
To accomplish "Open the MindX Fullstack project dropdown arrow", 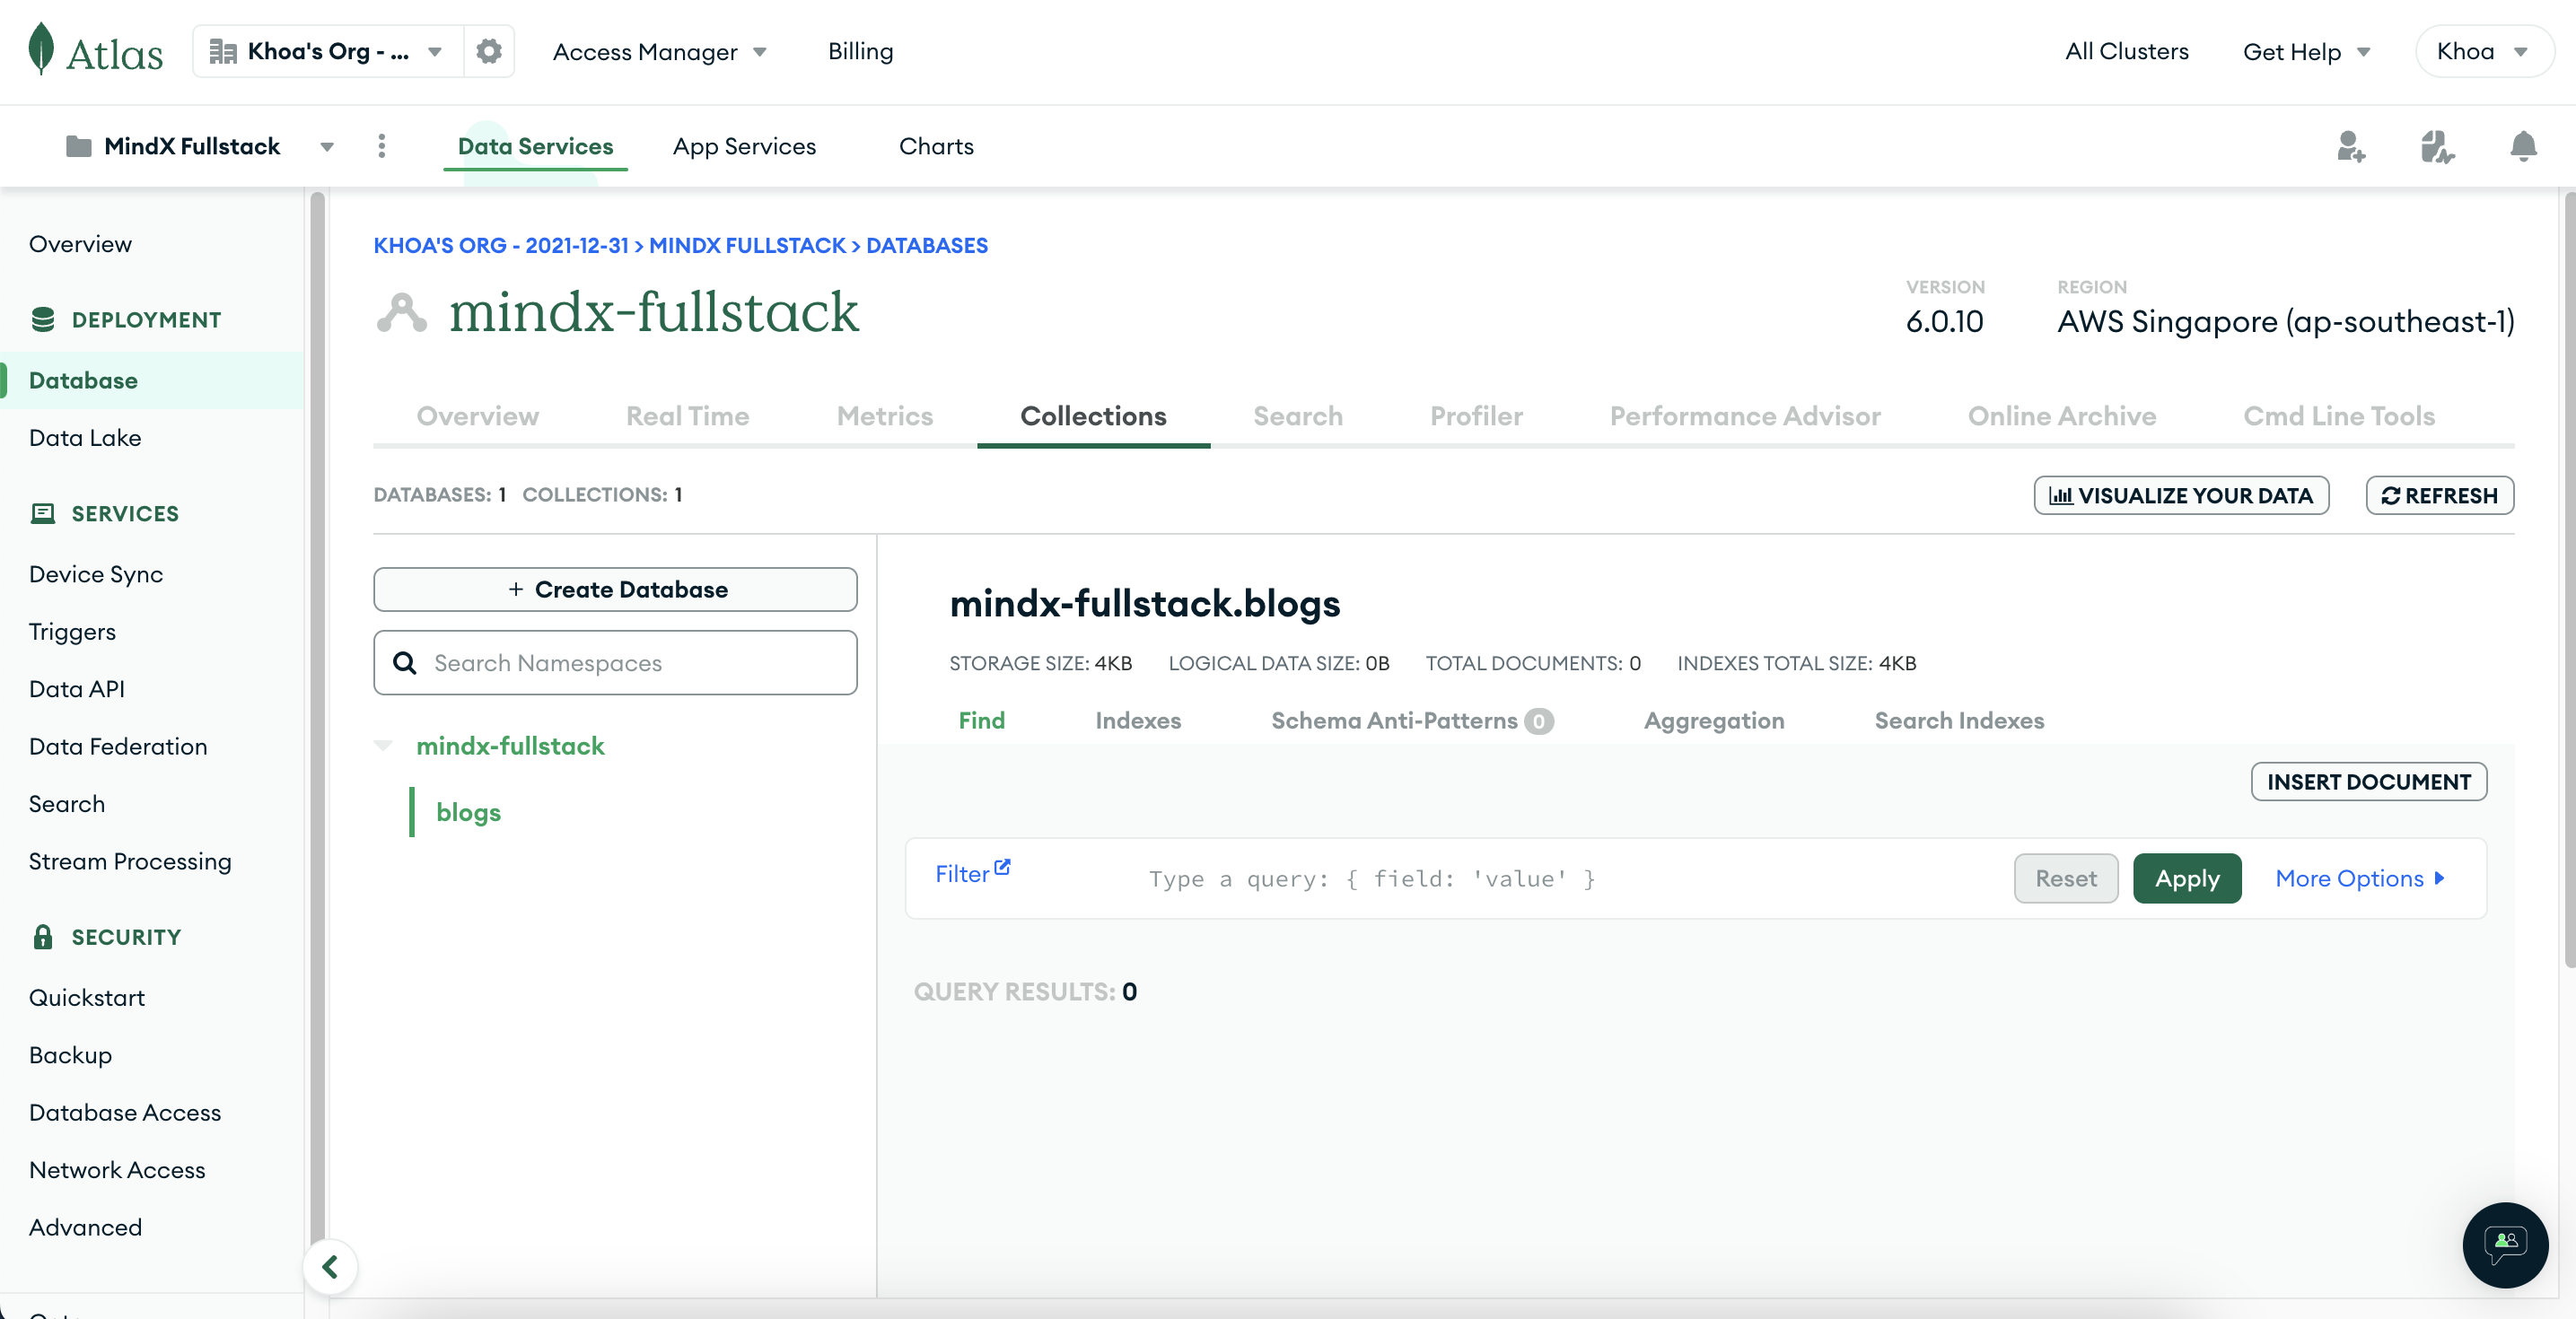I will tap(326, 147).
